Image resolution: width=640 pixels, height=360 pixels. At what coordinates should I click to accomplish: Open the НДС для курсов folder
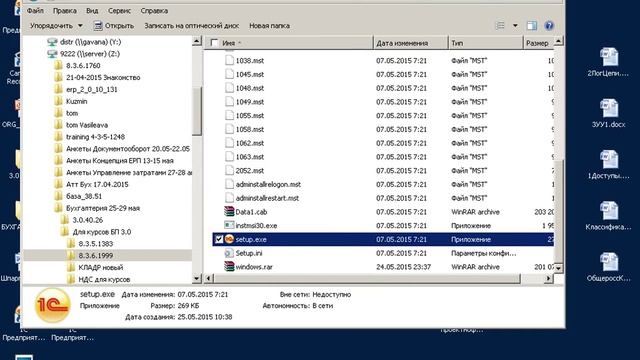[x=98, y=279]
